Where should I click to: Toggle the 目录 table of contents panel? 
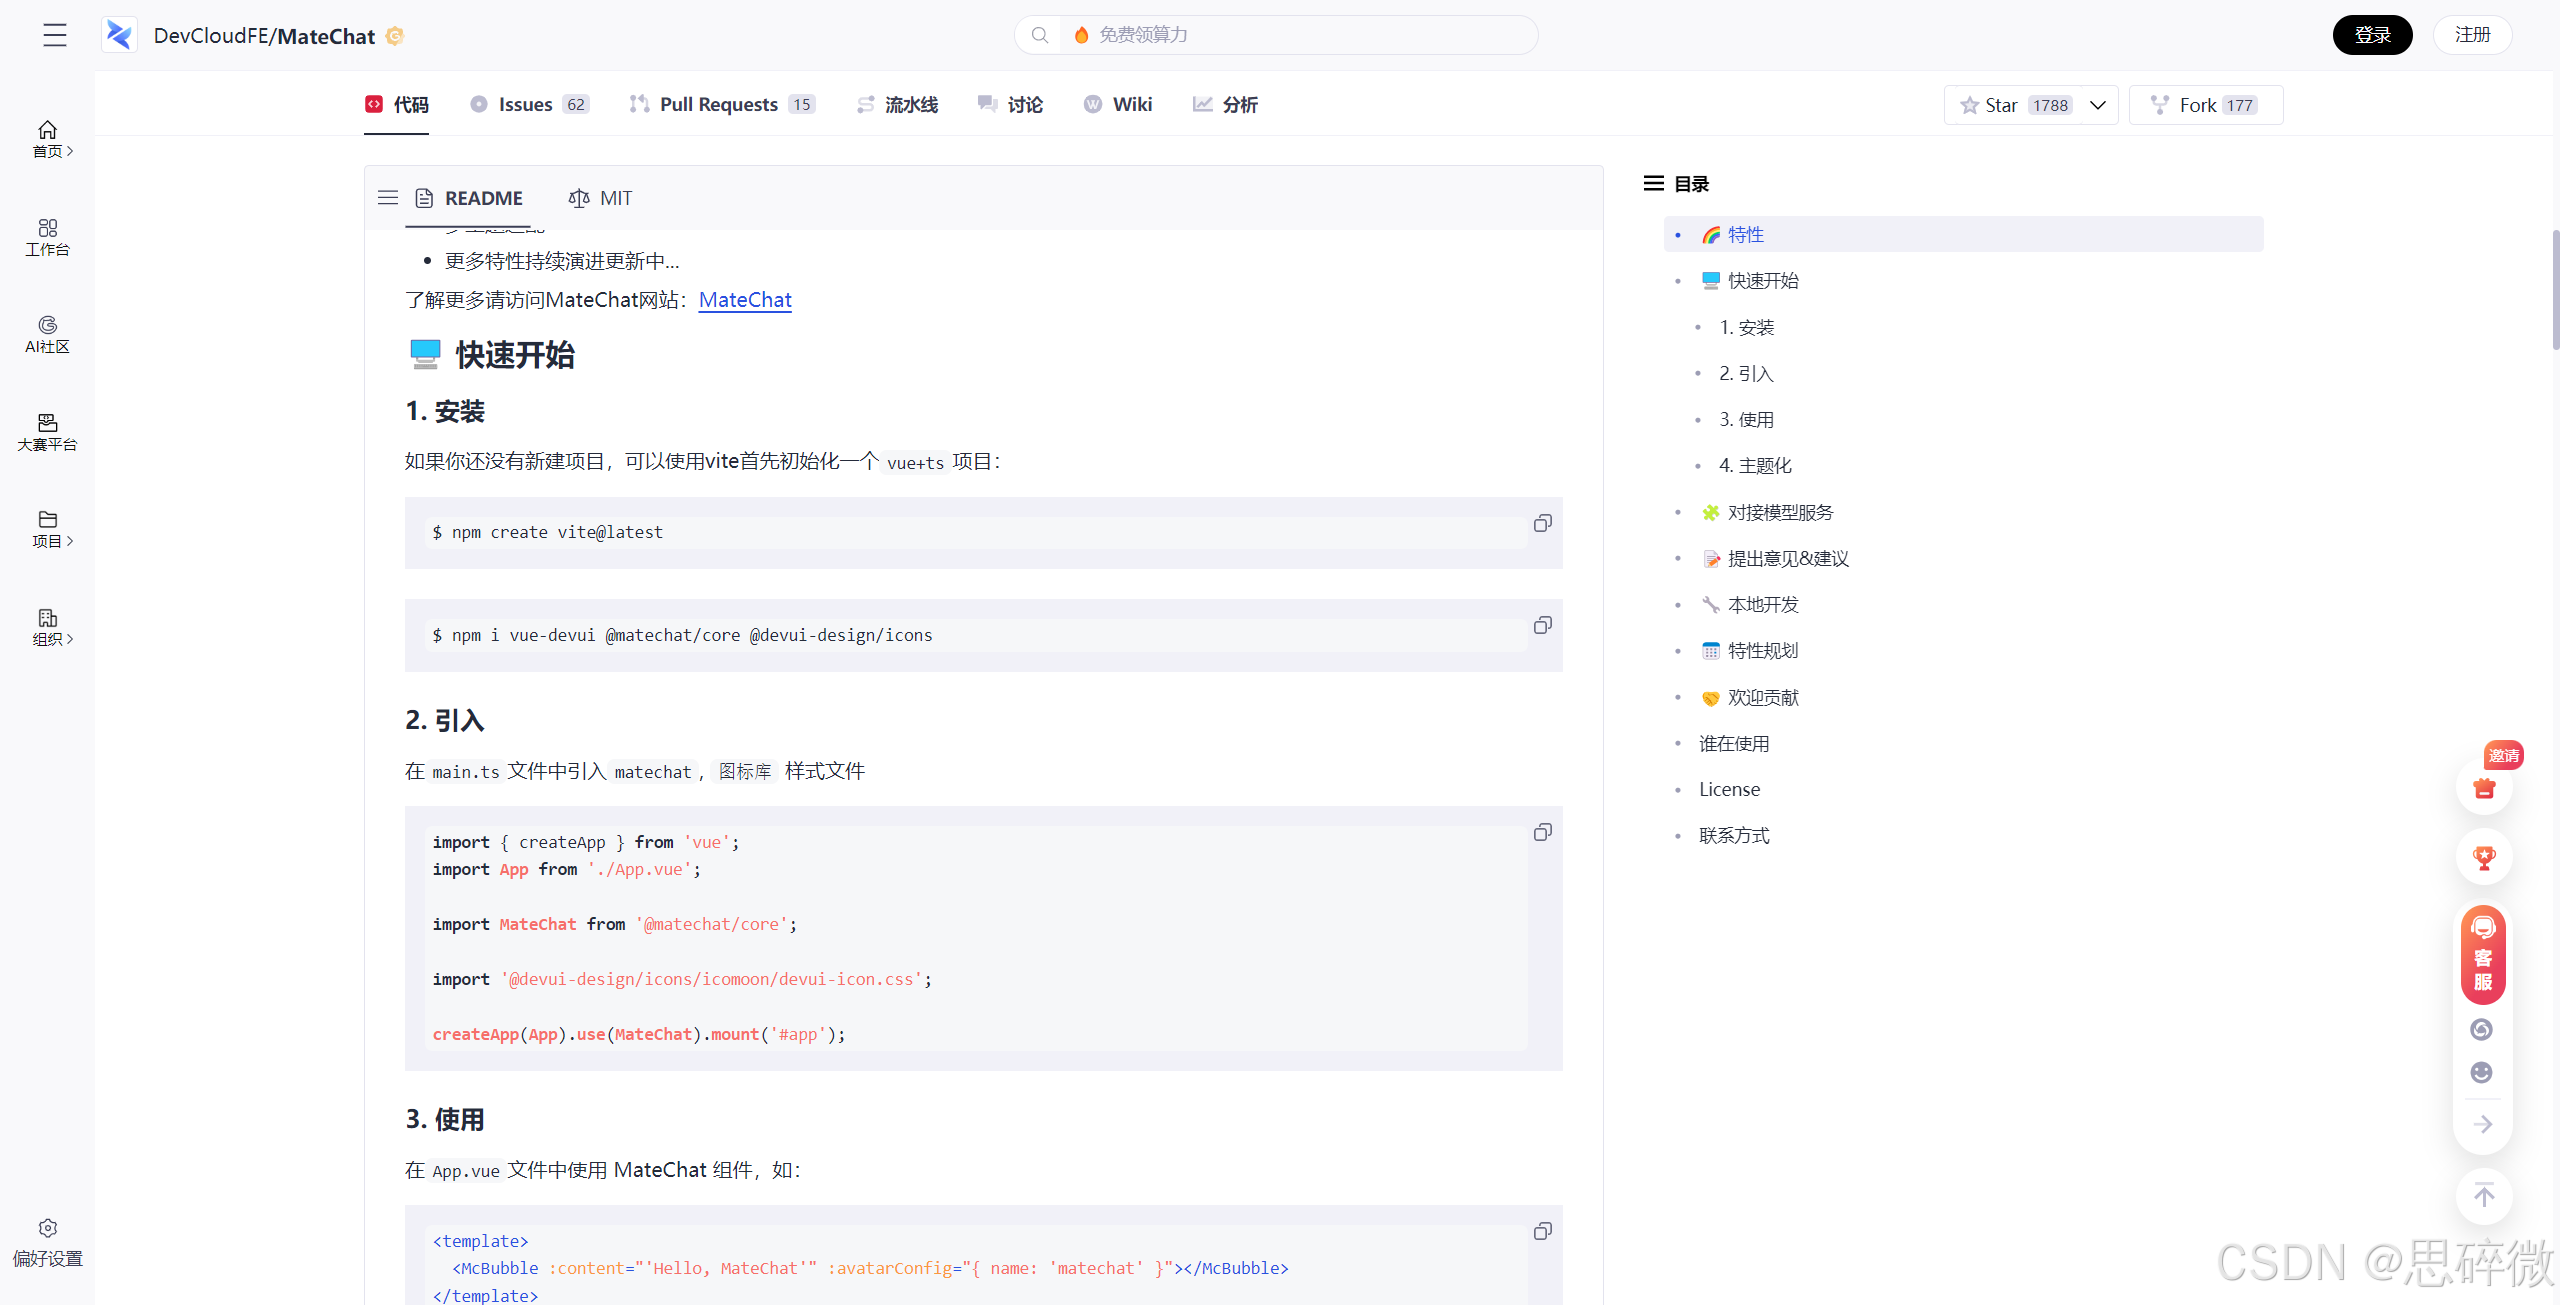coord(1654,184)
